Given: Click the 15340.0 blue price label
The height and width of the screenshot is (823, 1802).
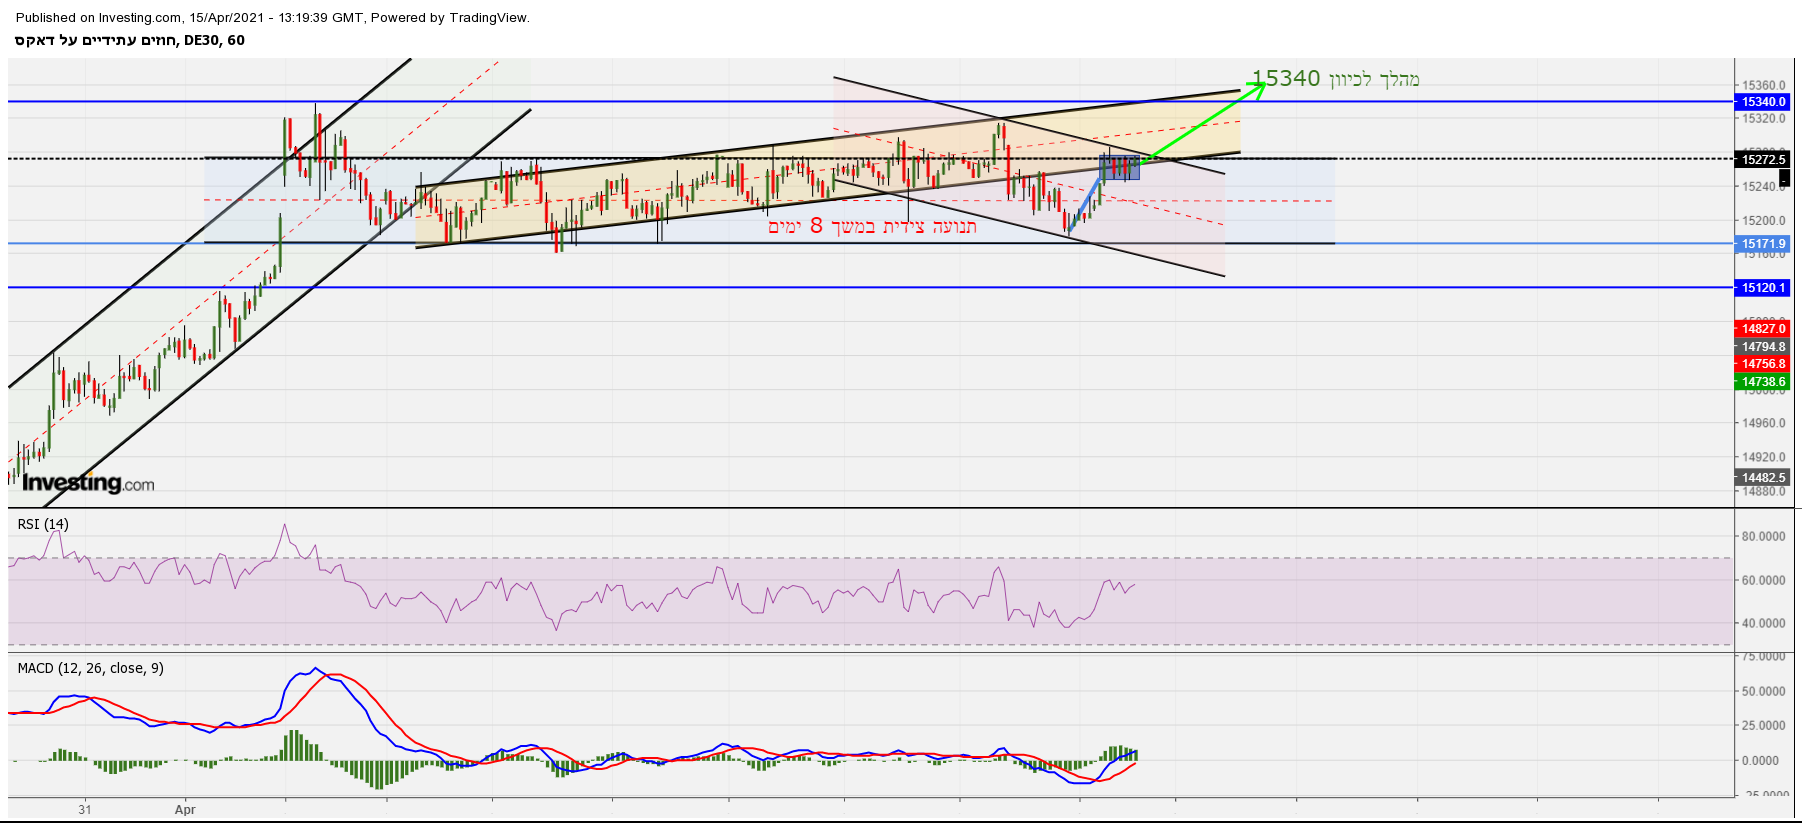Looking at the screenshot, I should [1763, 102].
